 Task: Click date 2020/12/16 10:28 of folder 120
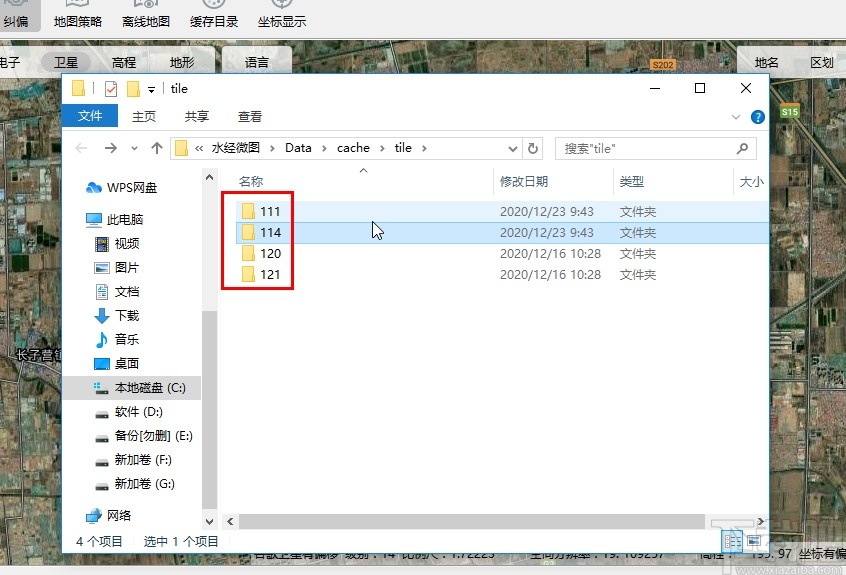[550, 254]
